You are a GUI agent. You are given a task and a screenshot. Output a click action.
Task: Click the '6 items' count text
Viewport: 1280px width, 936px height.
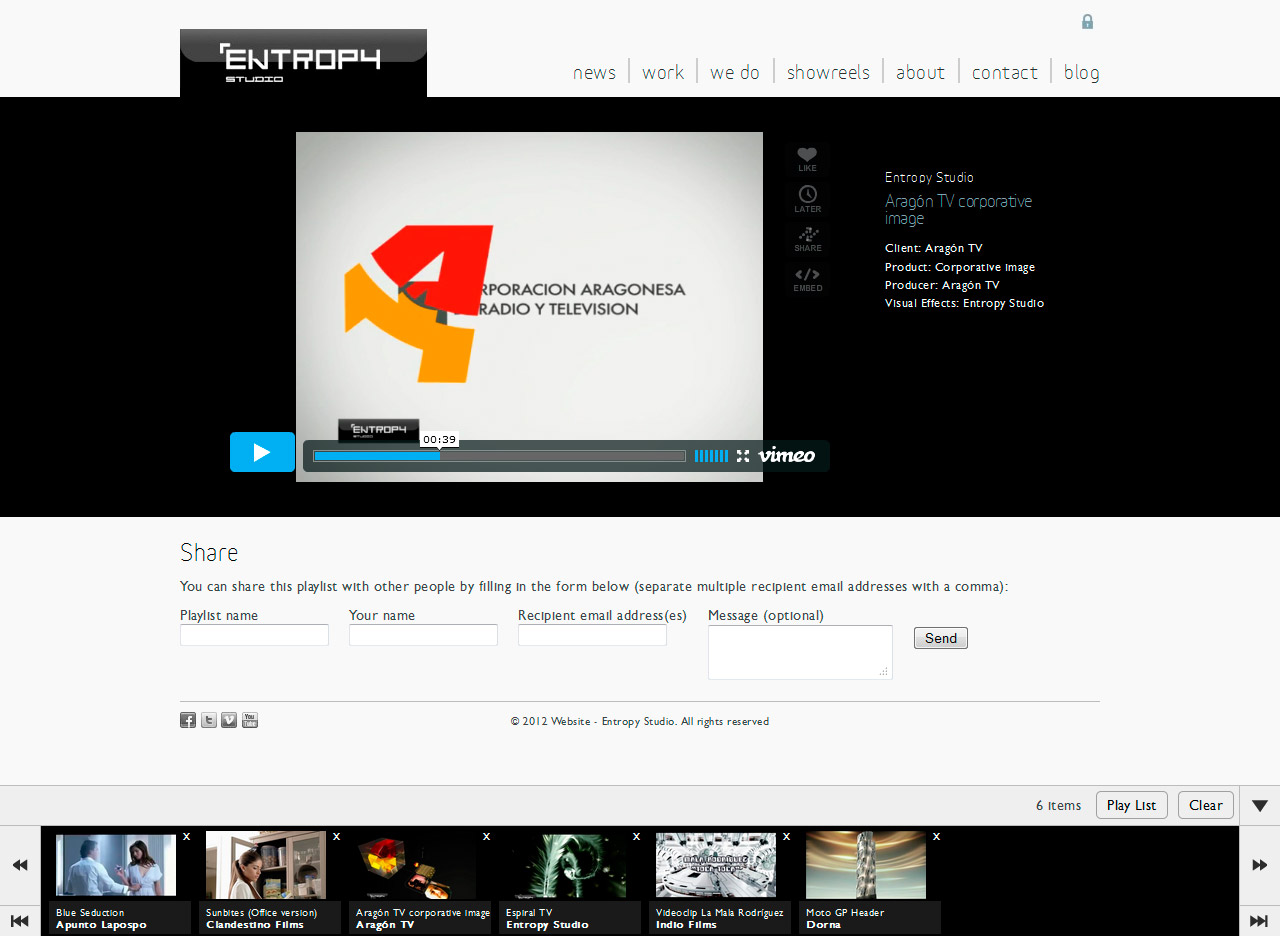point(1058,805)
